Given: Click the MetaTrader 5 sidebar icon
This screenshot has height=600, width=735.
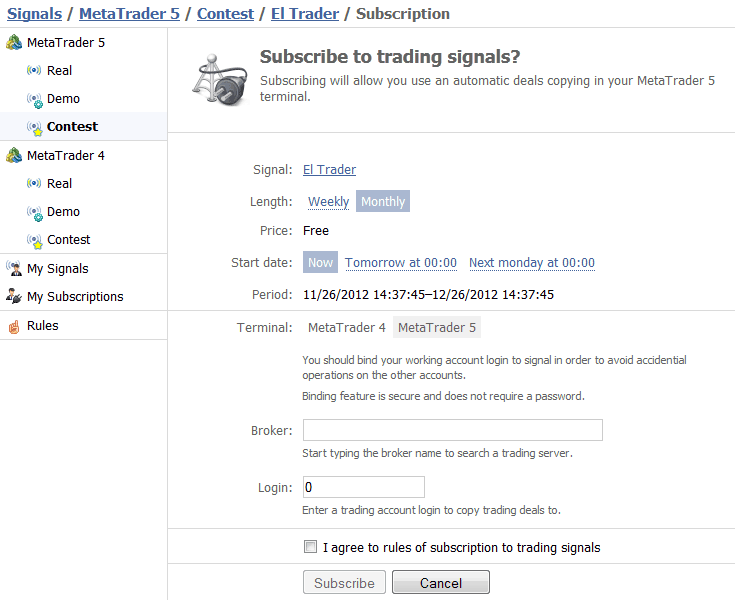Looking at the screenshot, I should click(14, 43).
